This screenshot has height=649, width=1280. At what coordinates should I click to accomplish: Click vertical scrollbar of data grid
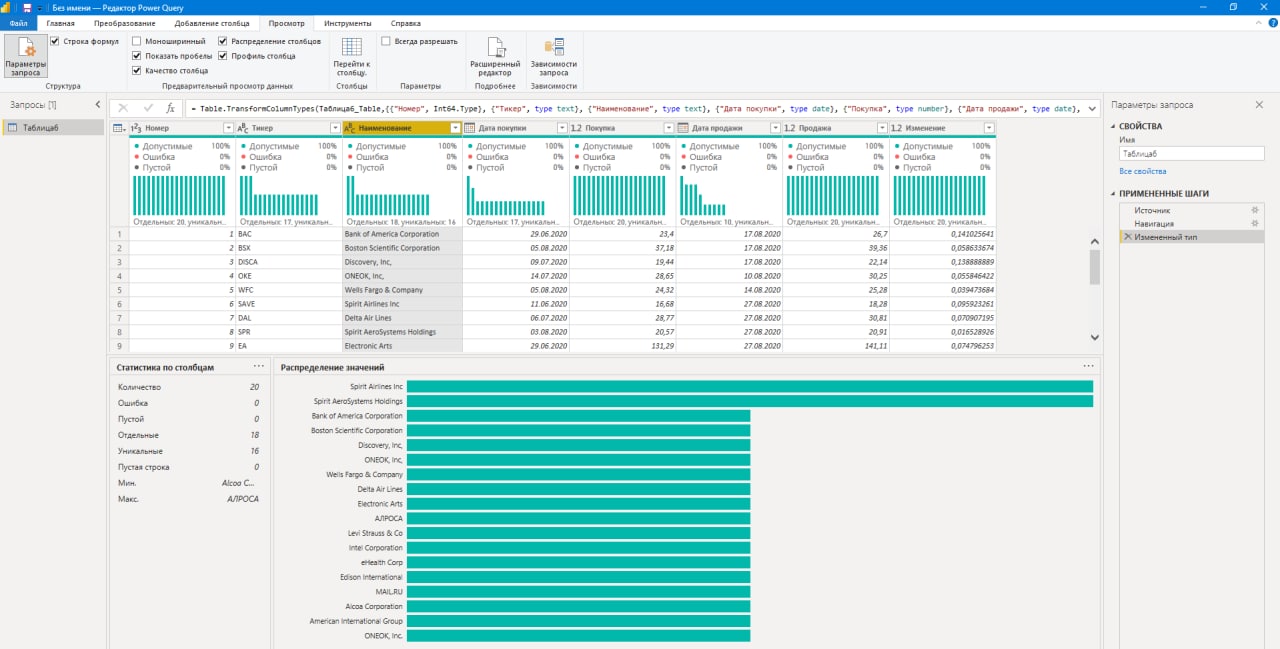[1094, 267]
